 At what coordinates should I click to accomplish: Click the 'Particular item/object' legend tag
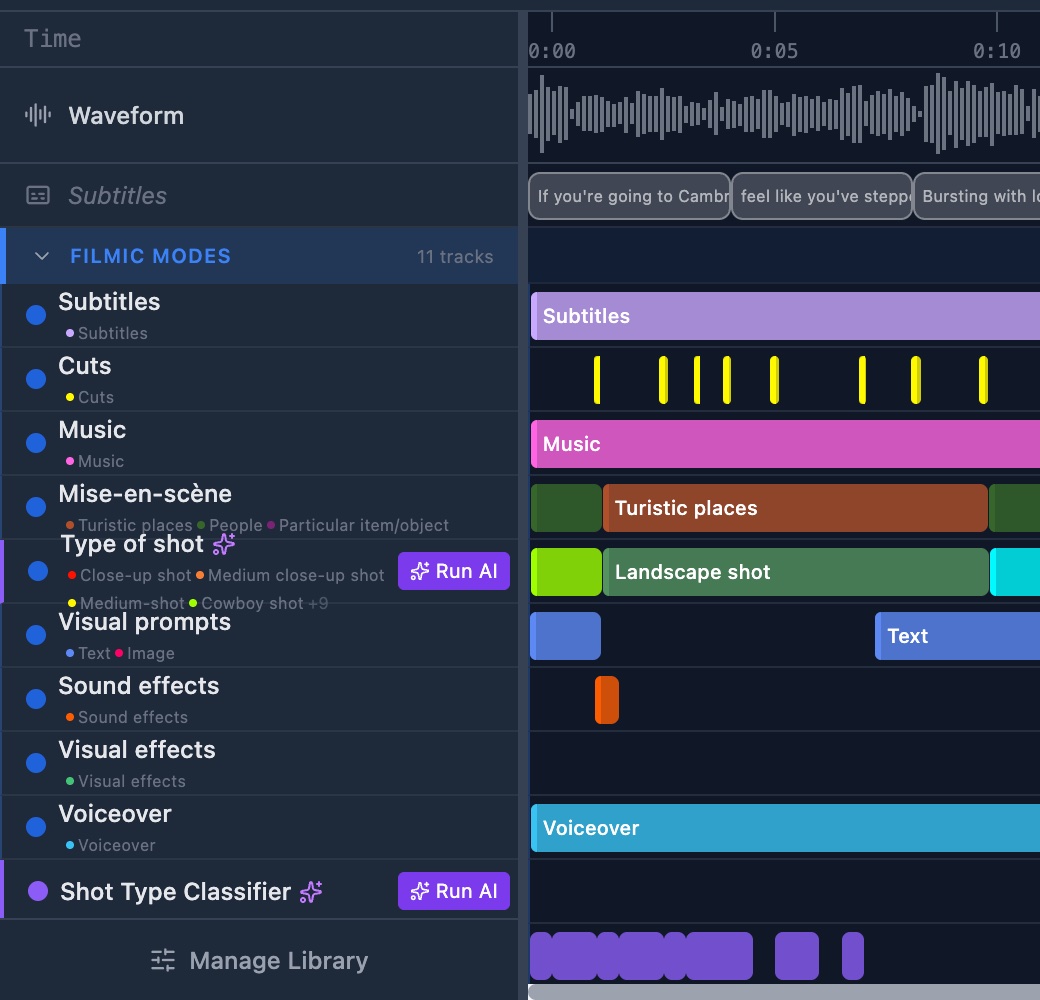tap(358, 525)
